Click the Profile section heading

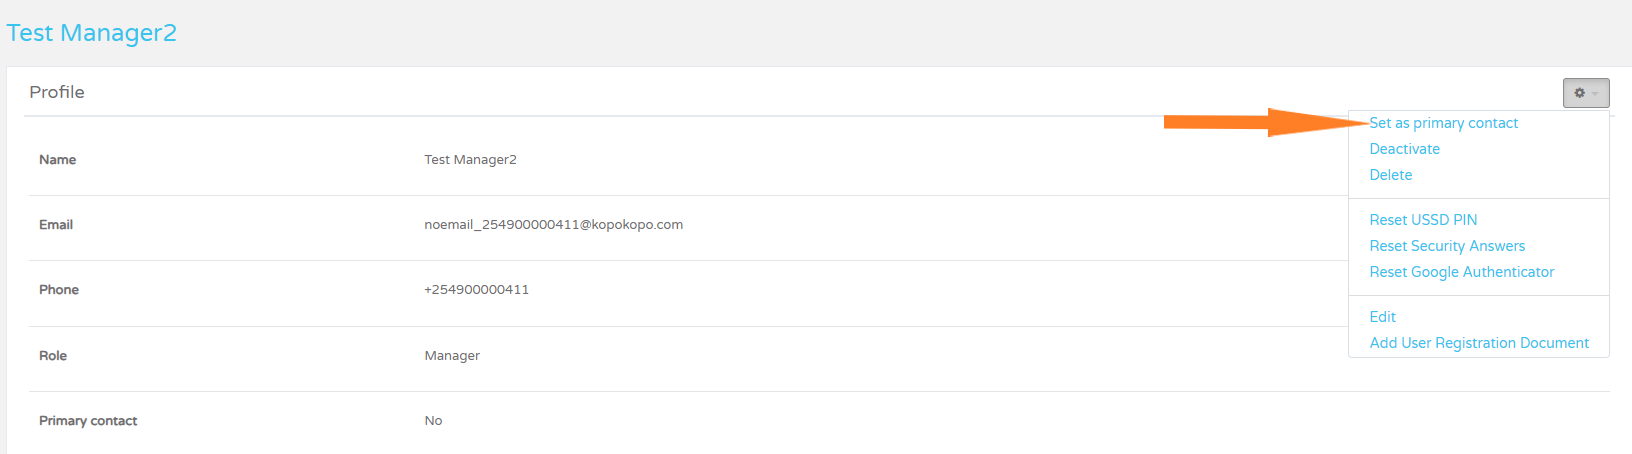click(57, 92)
